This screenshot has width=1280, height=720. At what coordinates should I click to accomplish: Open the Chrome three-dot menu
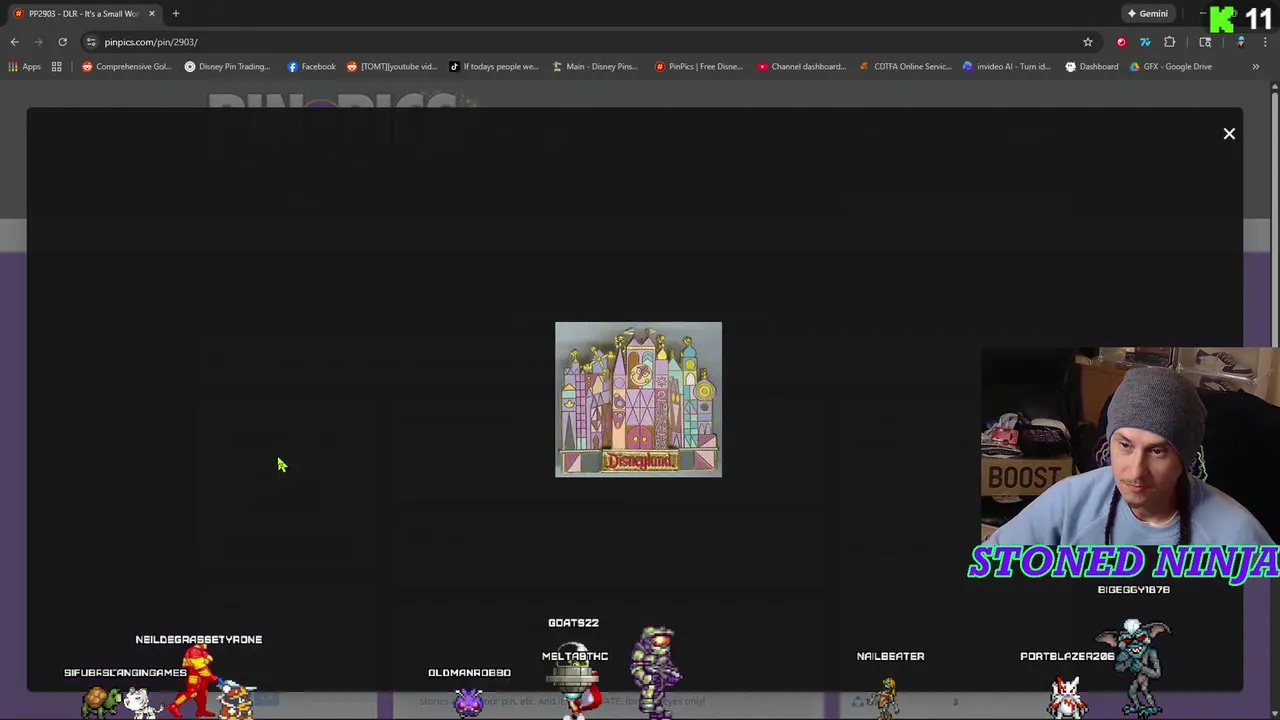(1265, 42)
